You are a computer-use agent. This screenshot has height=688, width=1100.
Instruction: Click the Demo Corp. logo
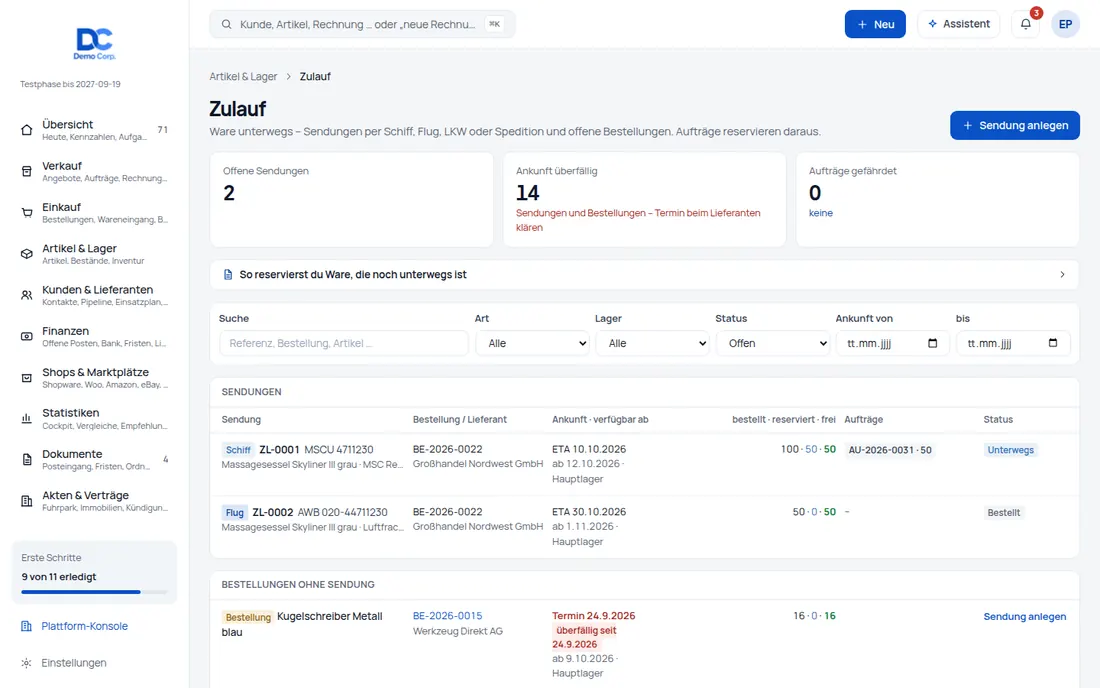pyautogui.click(x=95, y=43)
